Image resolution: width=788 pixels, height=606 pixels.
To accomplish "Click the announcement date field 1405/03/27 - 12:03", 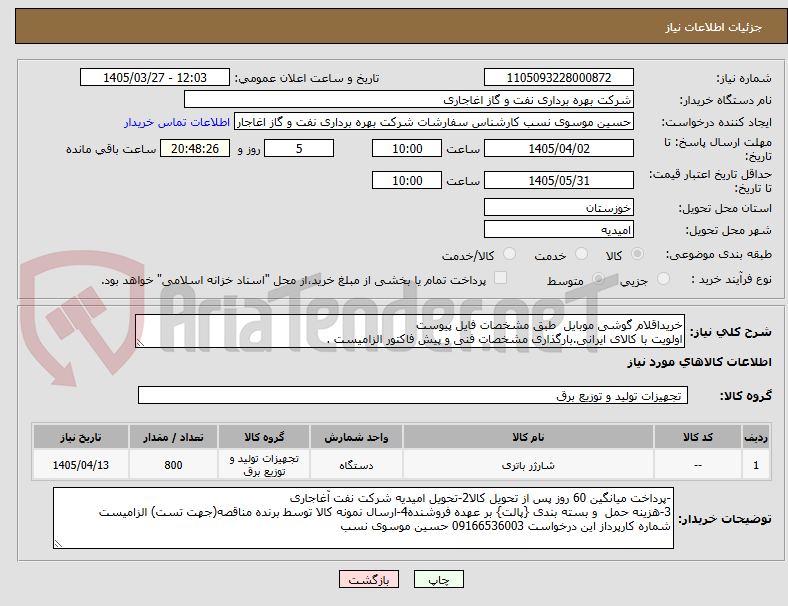I will pos(155,78).
